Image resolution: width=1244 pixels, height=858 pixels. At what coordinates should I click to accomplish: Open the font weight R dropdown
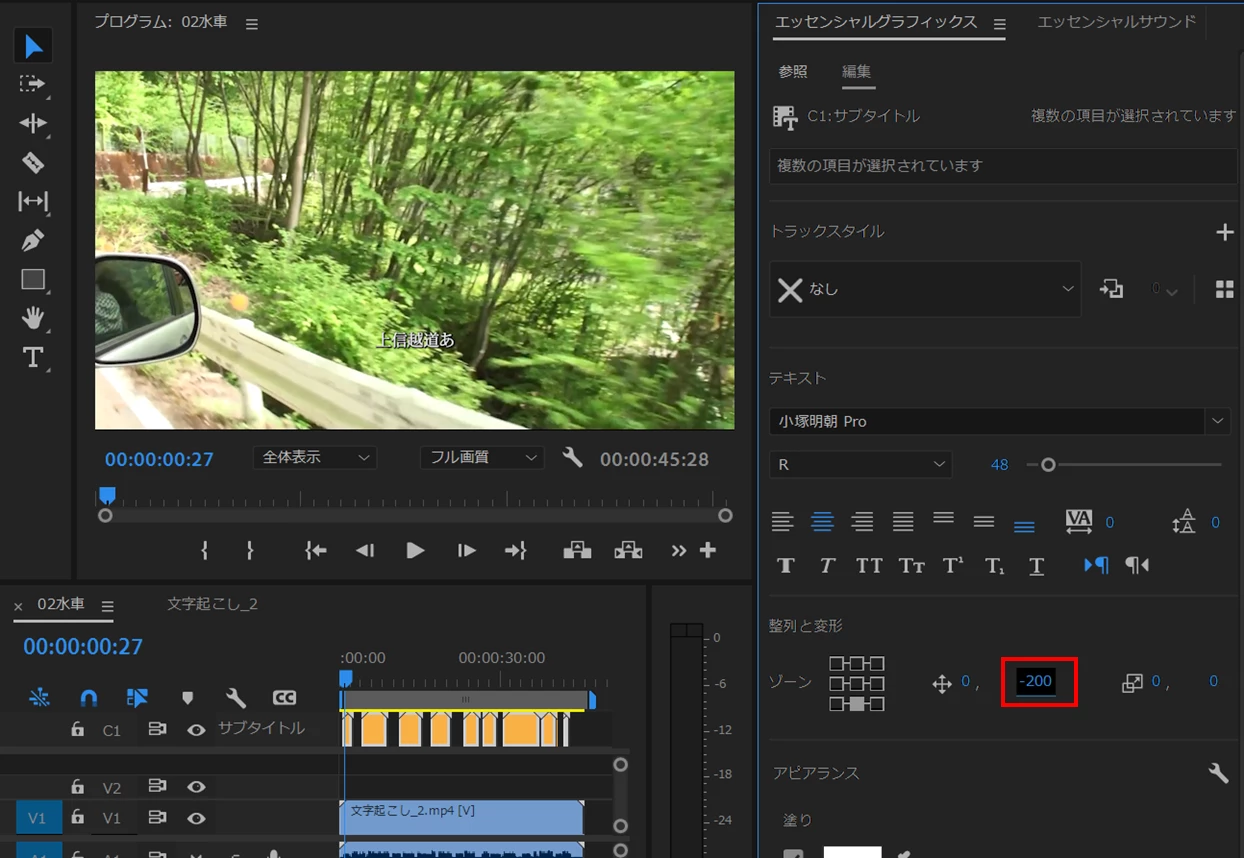(861, 464)
